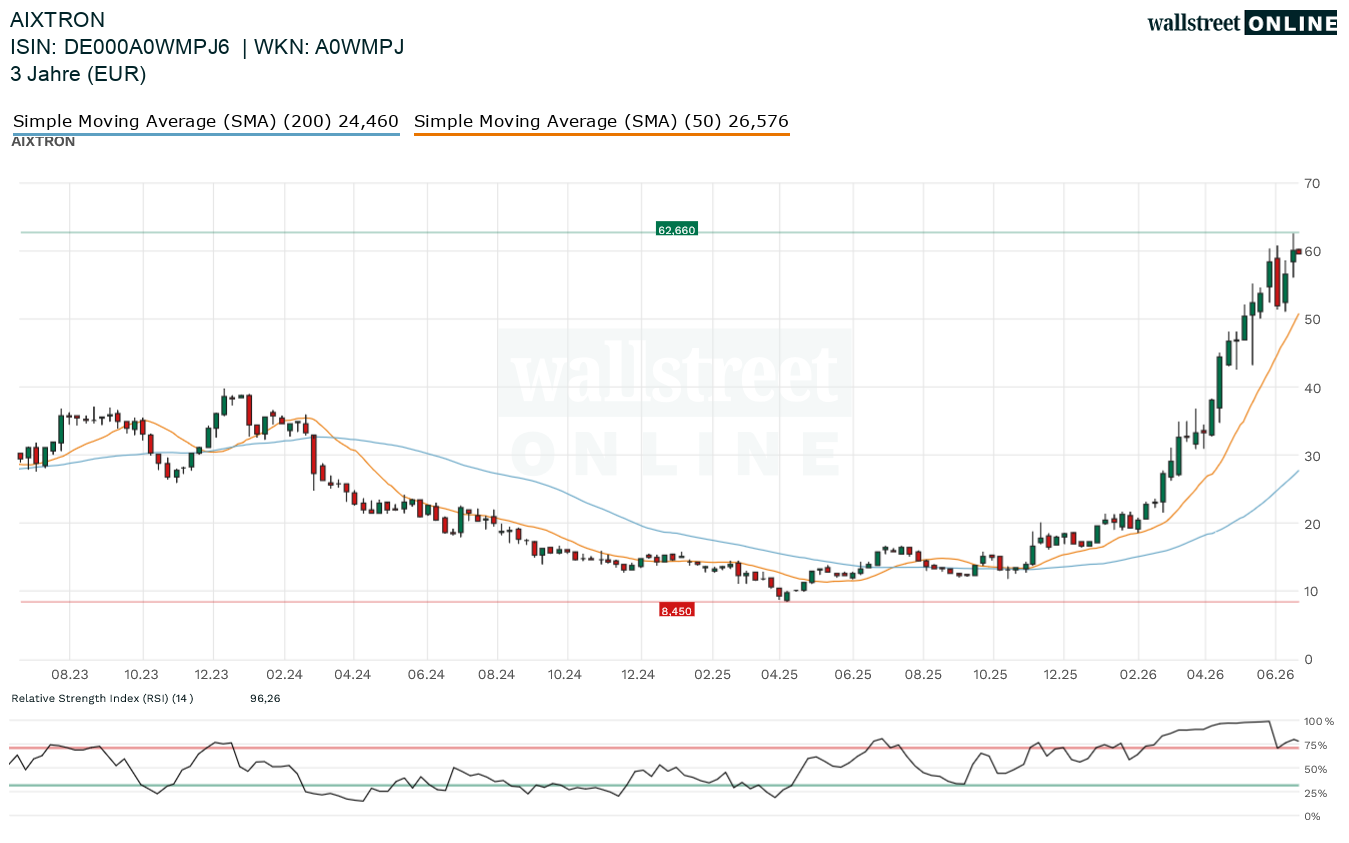Select the WKN: A0WMPJ text
Screen dimensions: 1349x843
[x=329, y=47]
